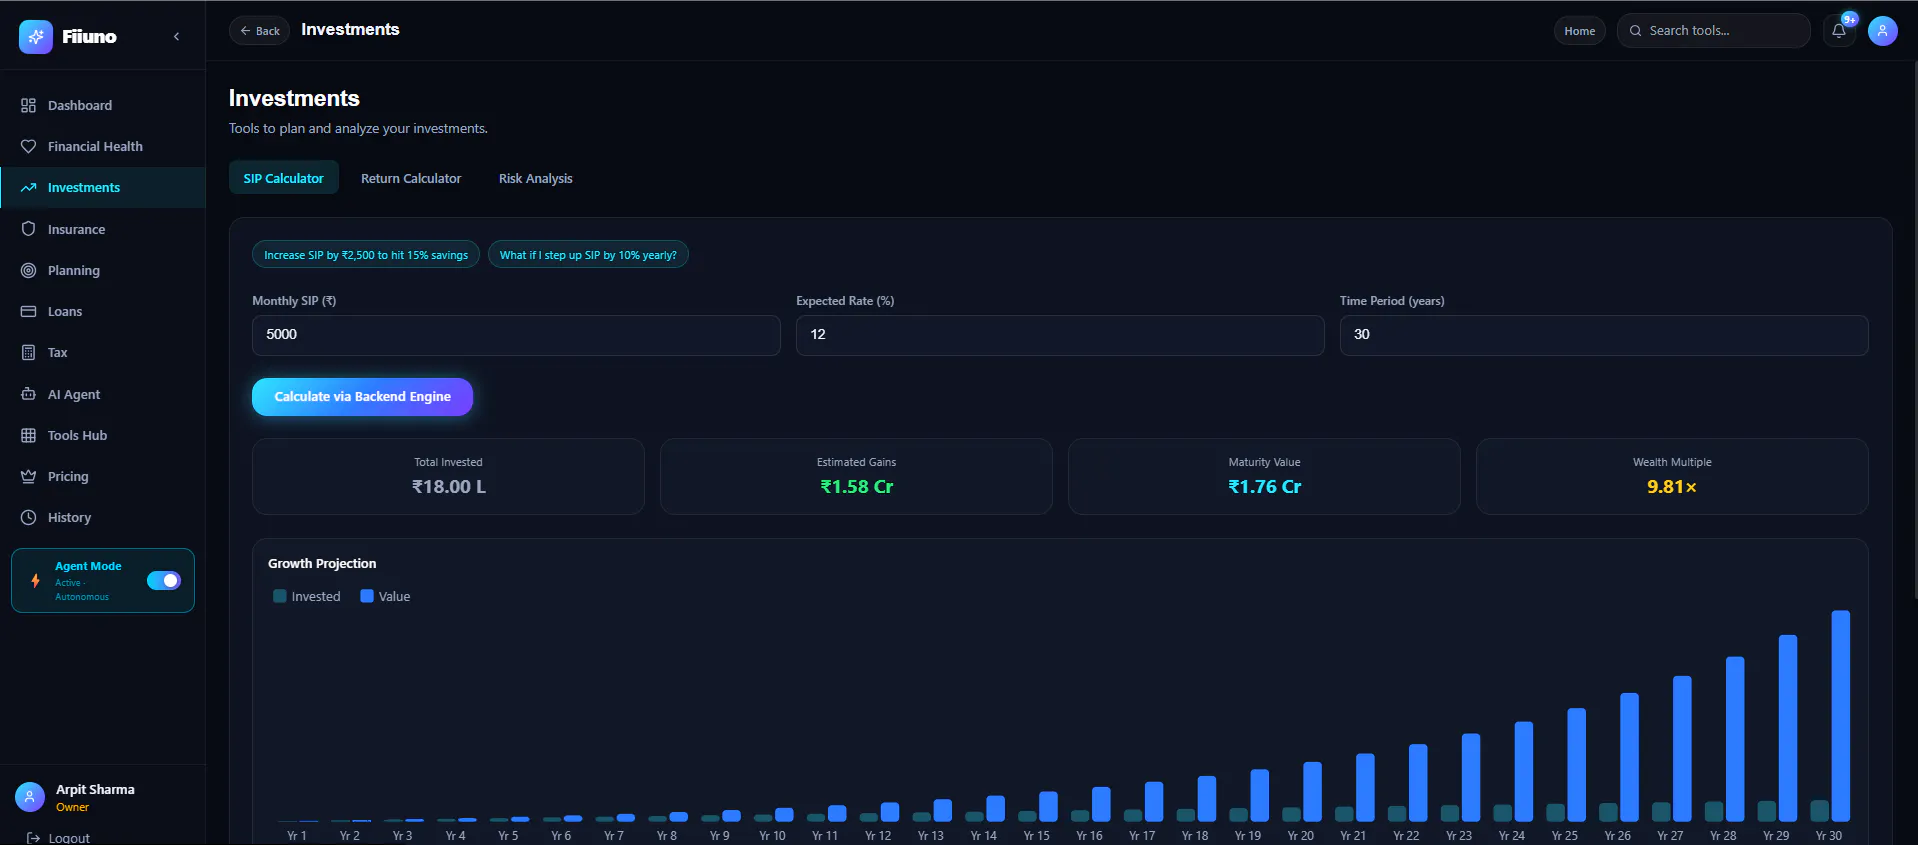Click the Yr 15 axis label
Image resolution: width=1918 pixels, height=845 pixels.
pyautogui.click(x=1037, y=836)
